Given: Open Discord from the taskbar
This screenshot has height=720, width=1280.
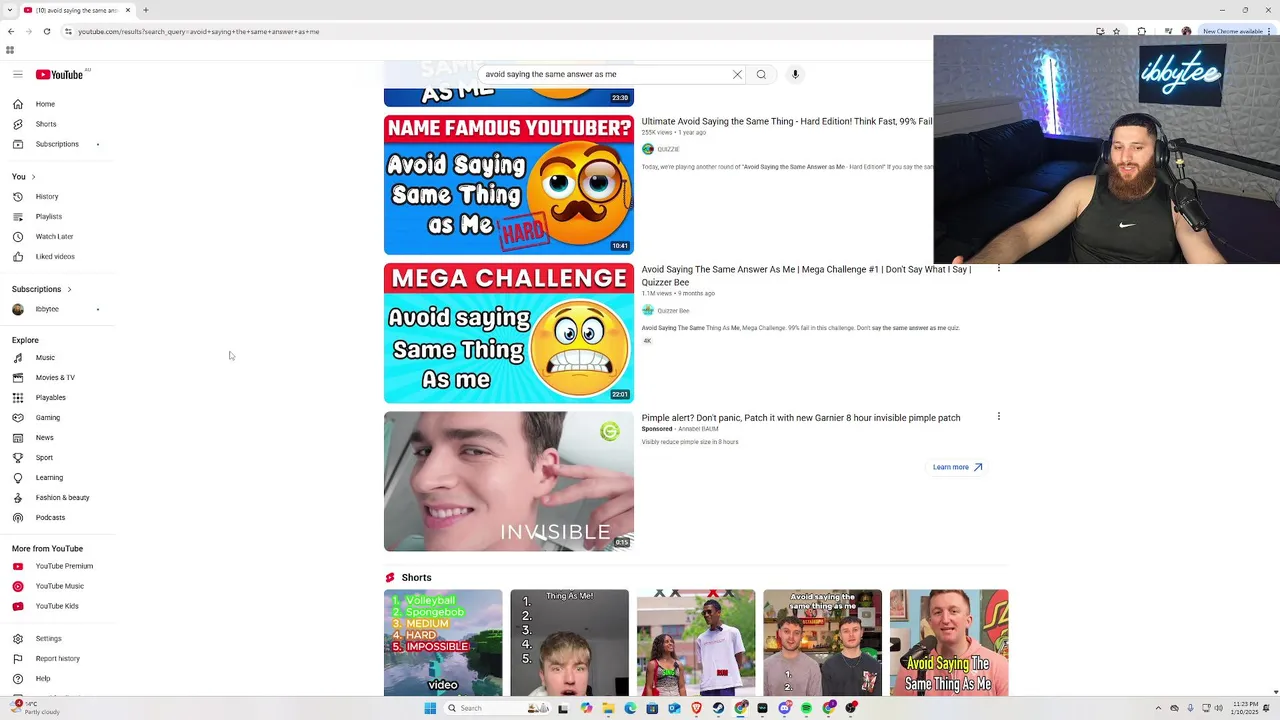Looking at the screenshot, I should coord(784,708).
